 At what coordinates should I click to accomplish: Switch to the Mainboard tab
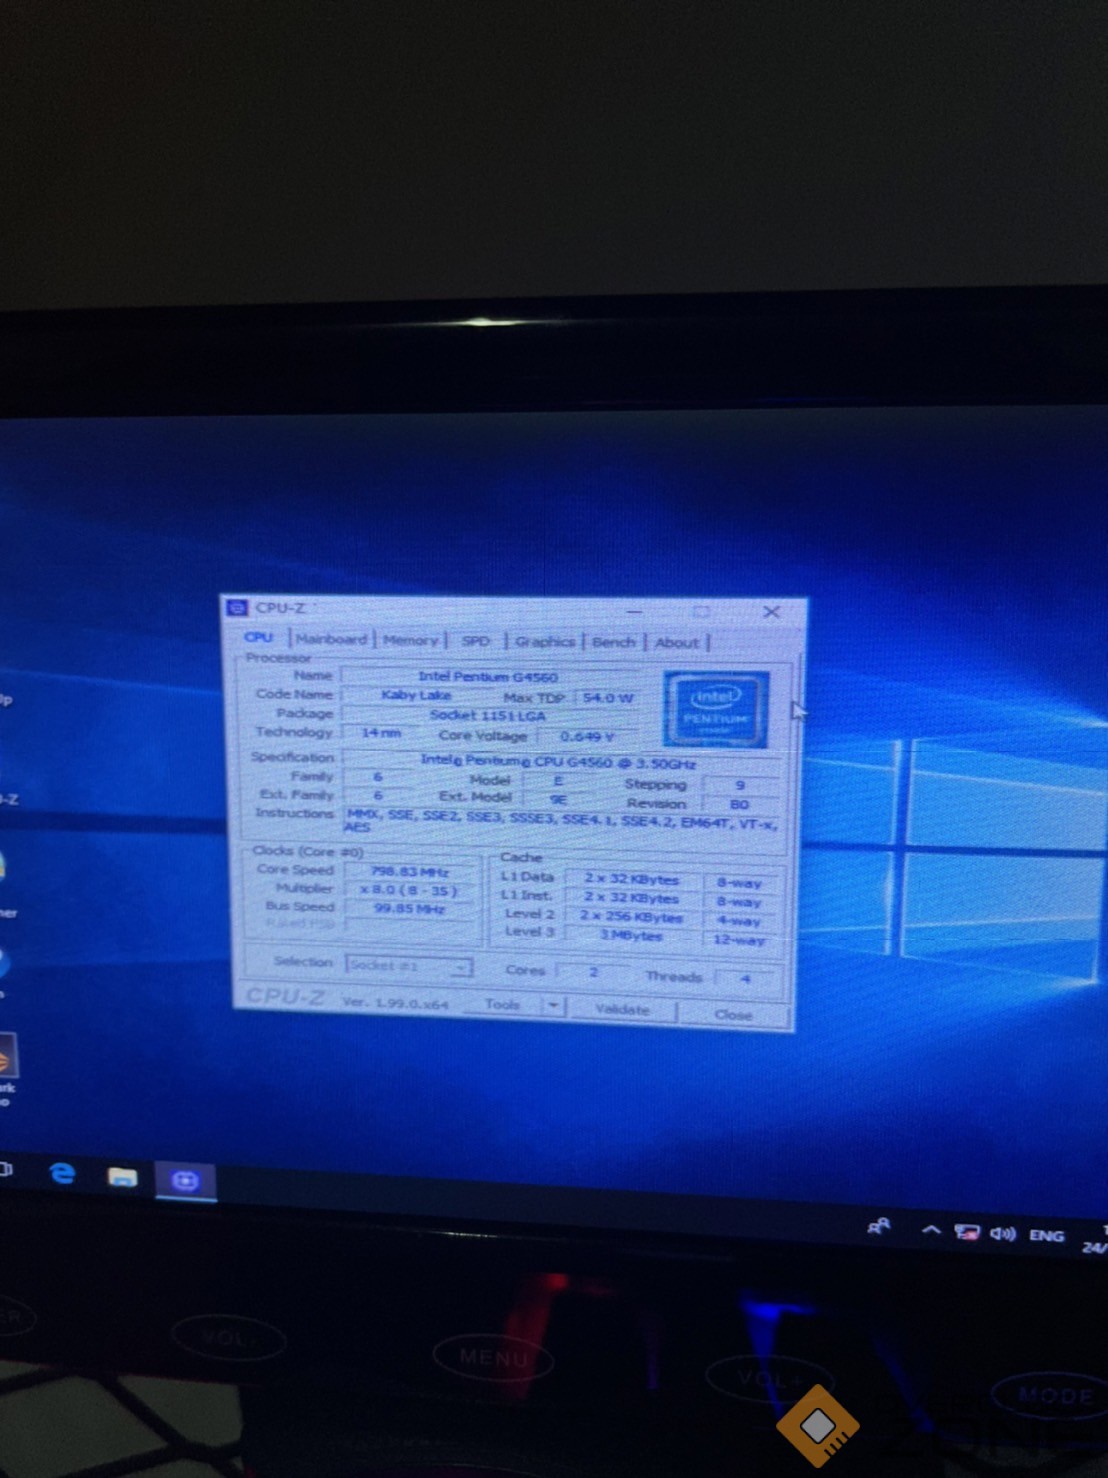(331, 639)
